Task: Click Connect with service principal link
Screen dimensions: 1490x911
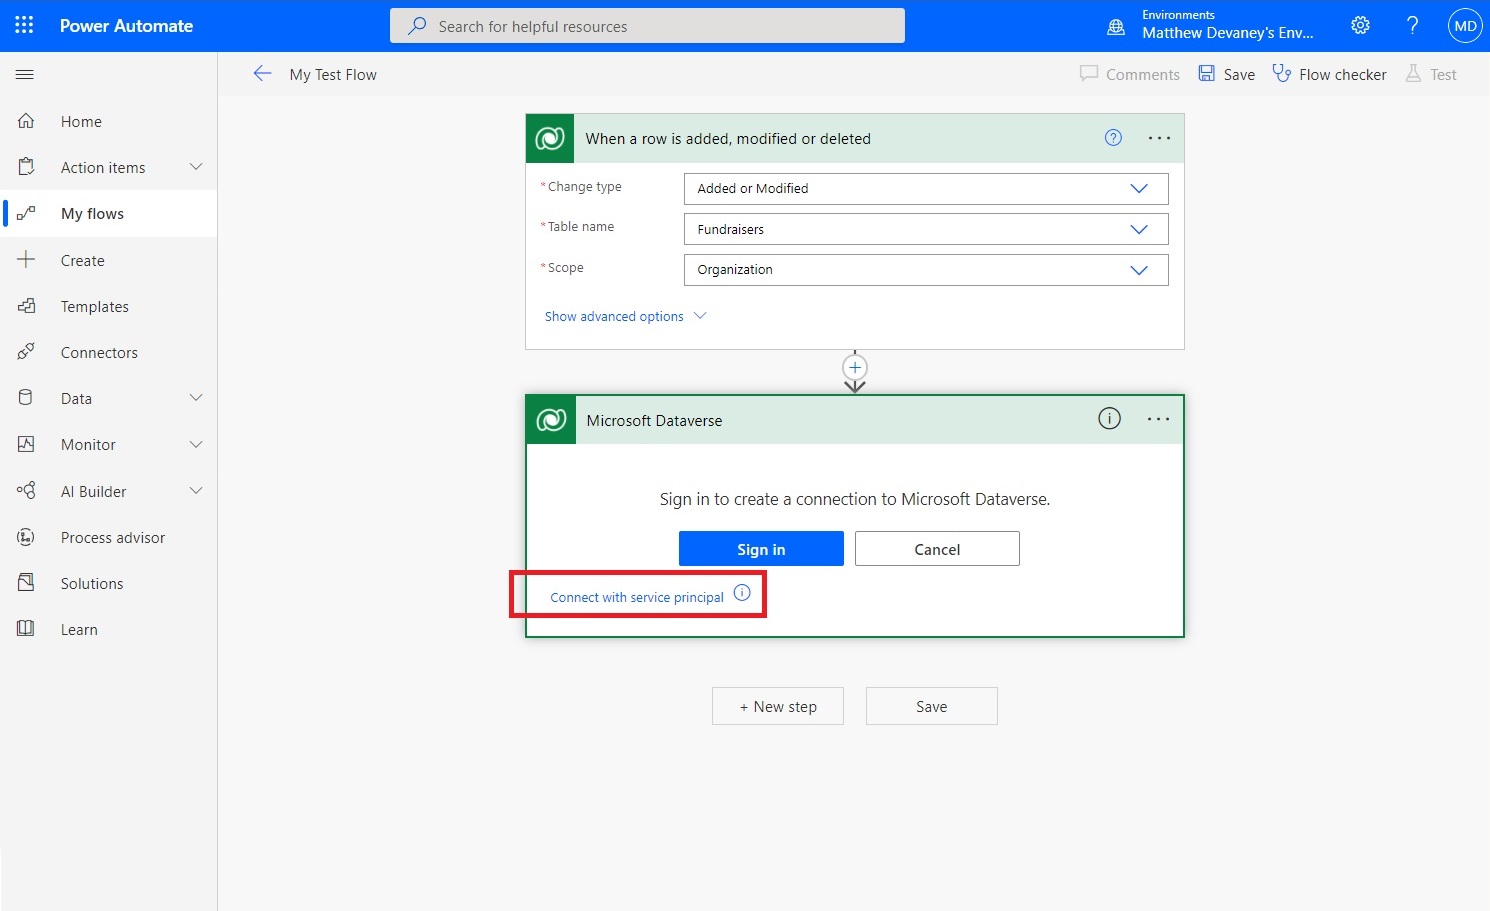Action: tap(636, 596)
